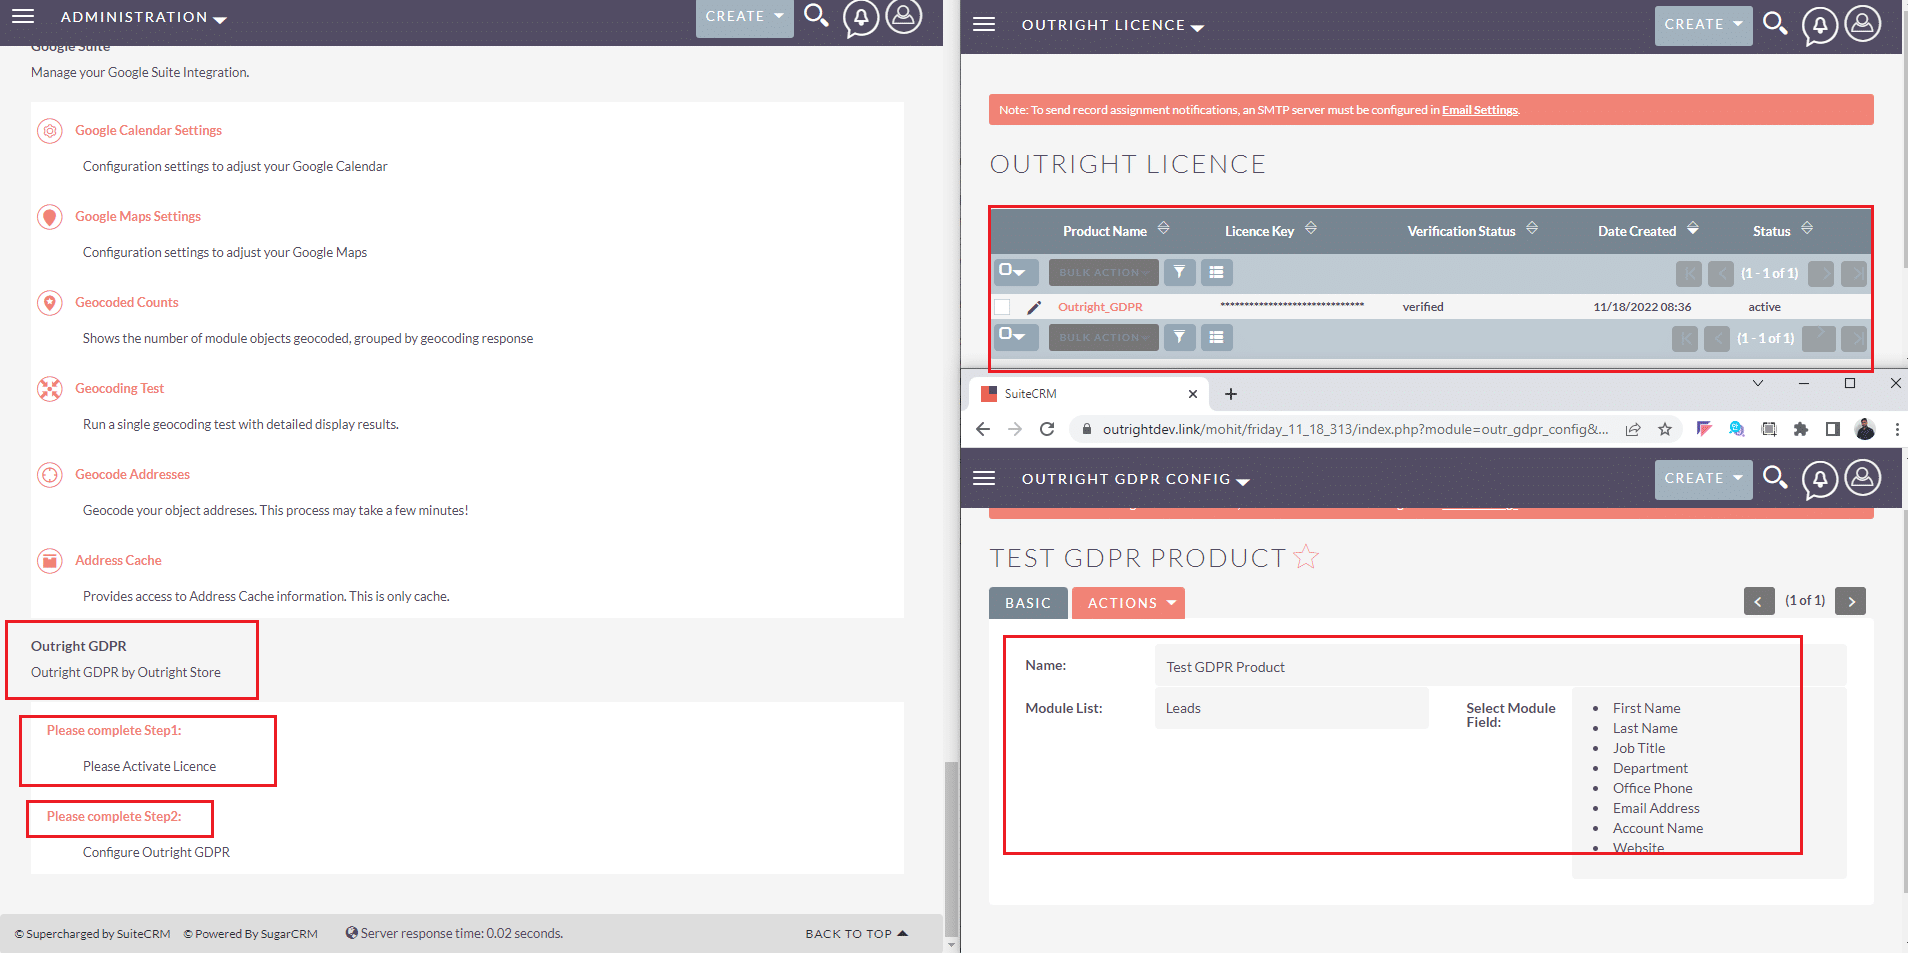Open hamburger menu in Outright Licence window

point(984,24)
